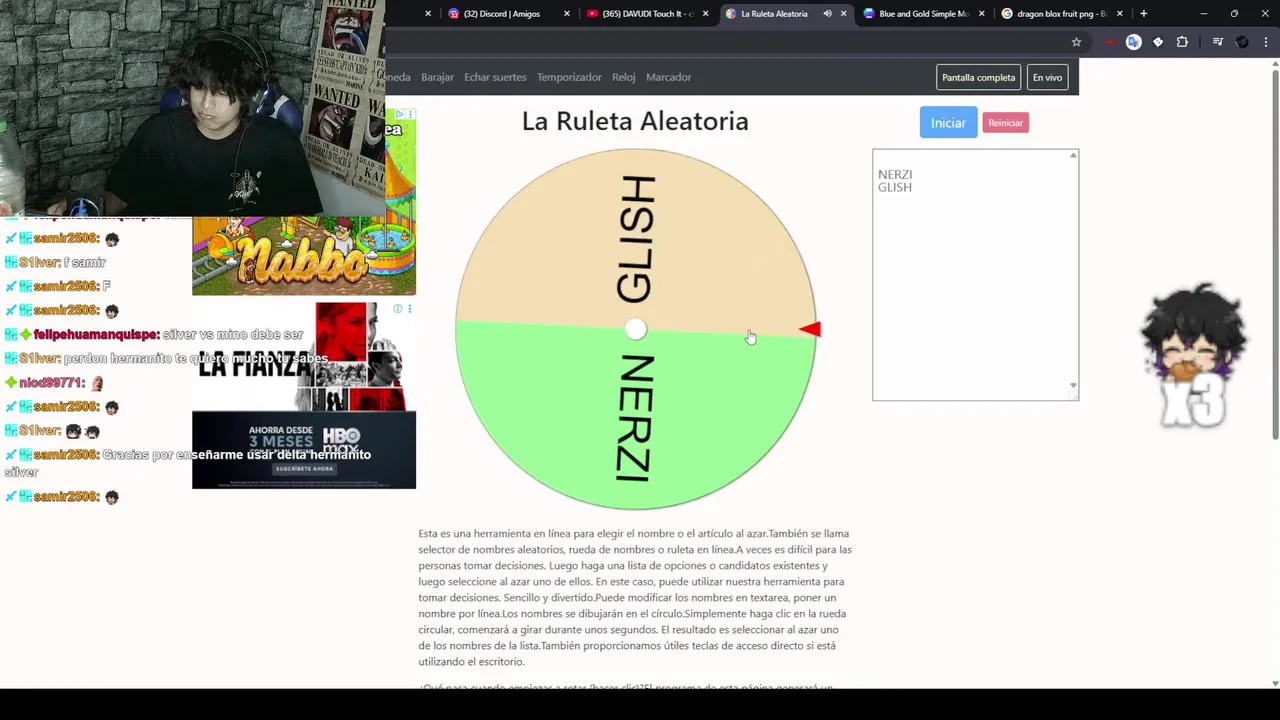Click the chibi character x3 sticker
Screen dimensions: 1280x720
1194,355
